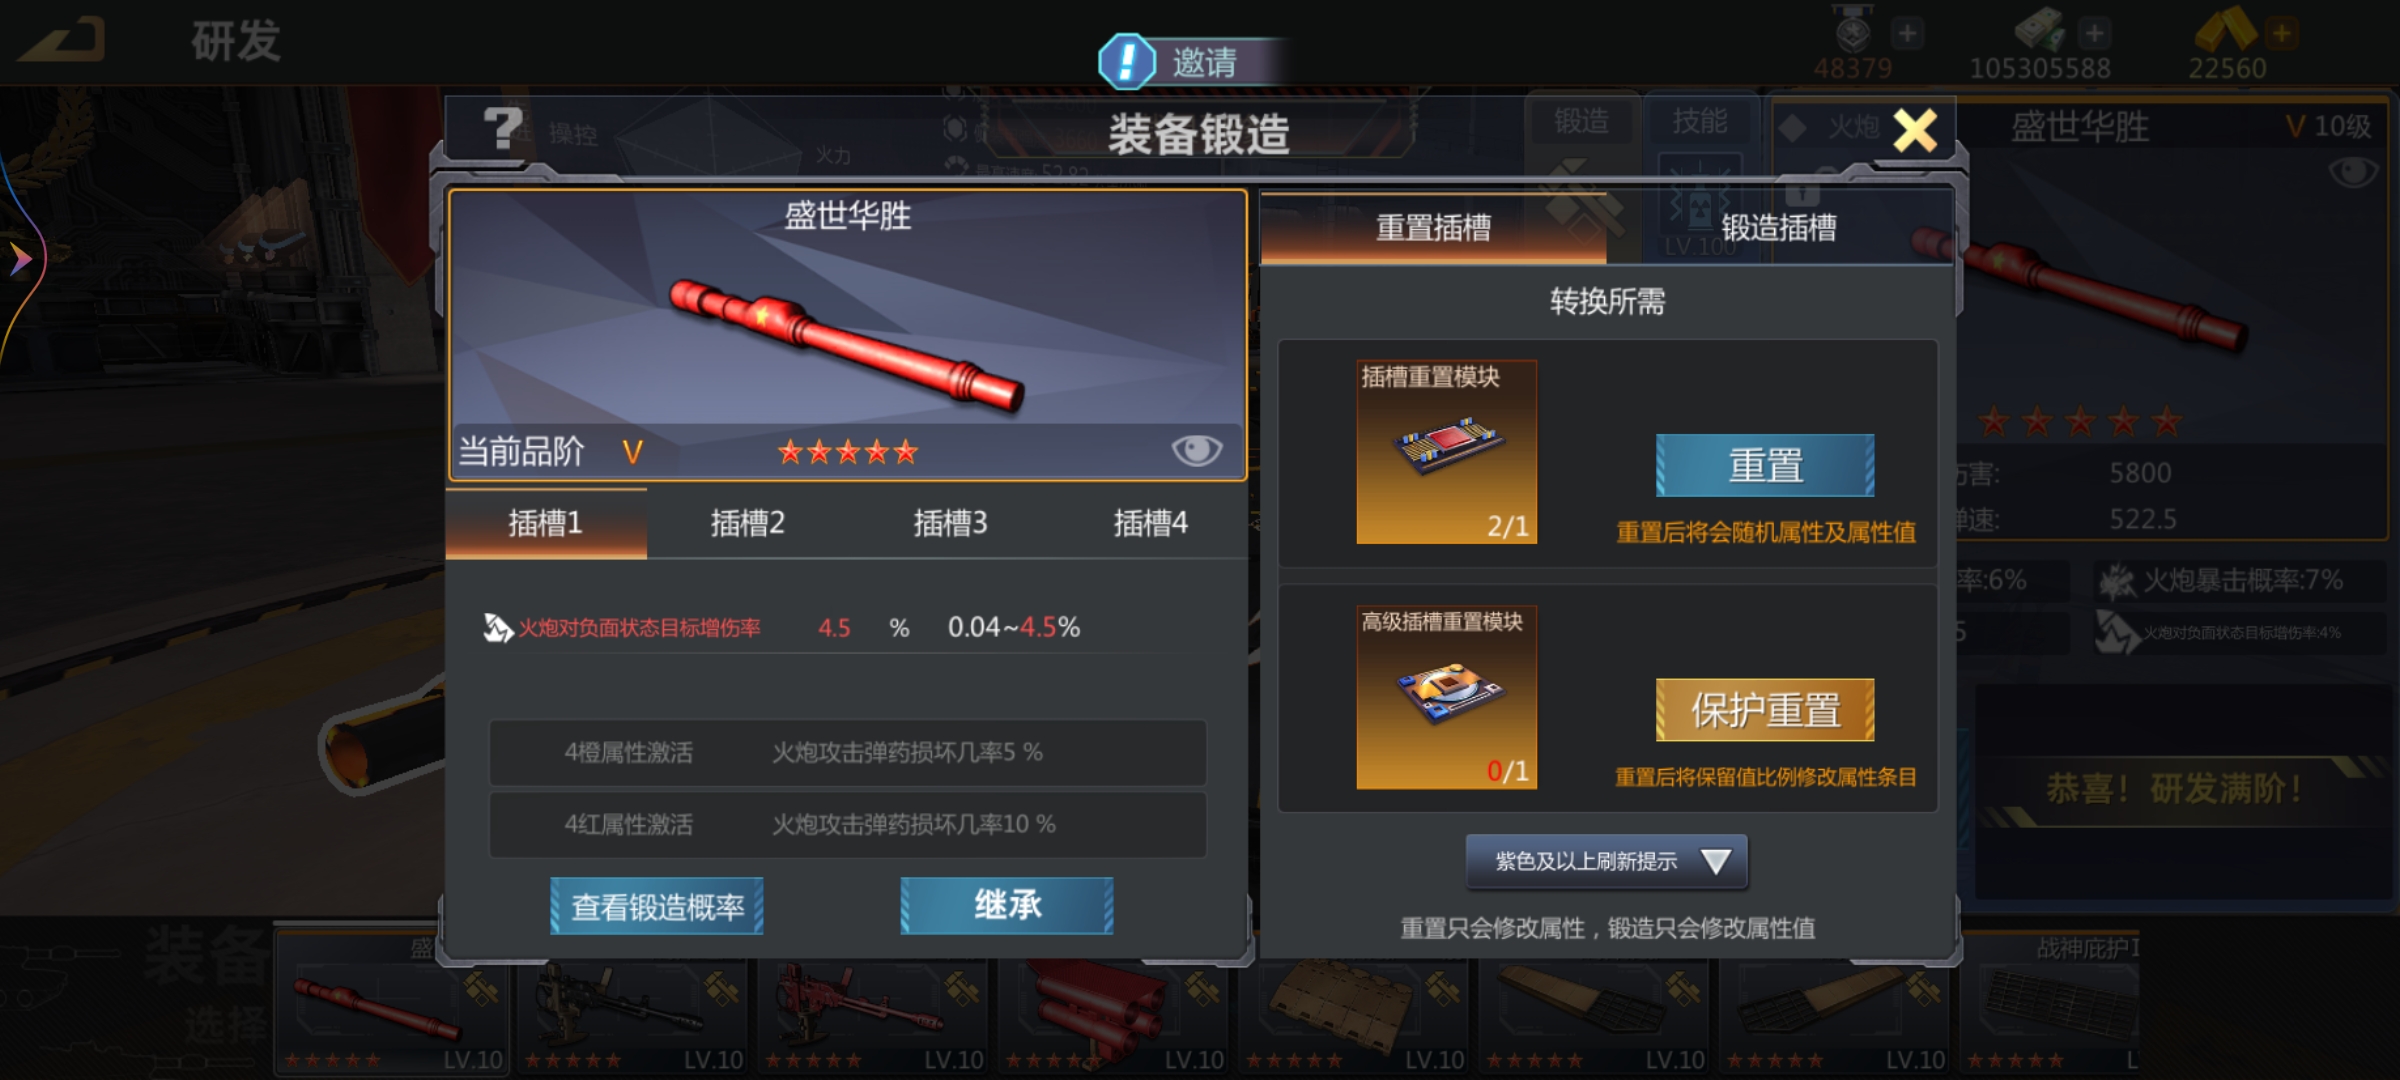Add gold bars with plus icon
Image resolution: width=2400 pixels, height=1080 pixels.
pyautogui.click(x=2282, y=33)
